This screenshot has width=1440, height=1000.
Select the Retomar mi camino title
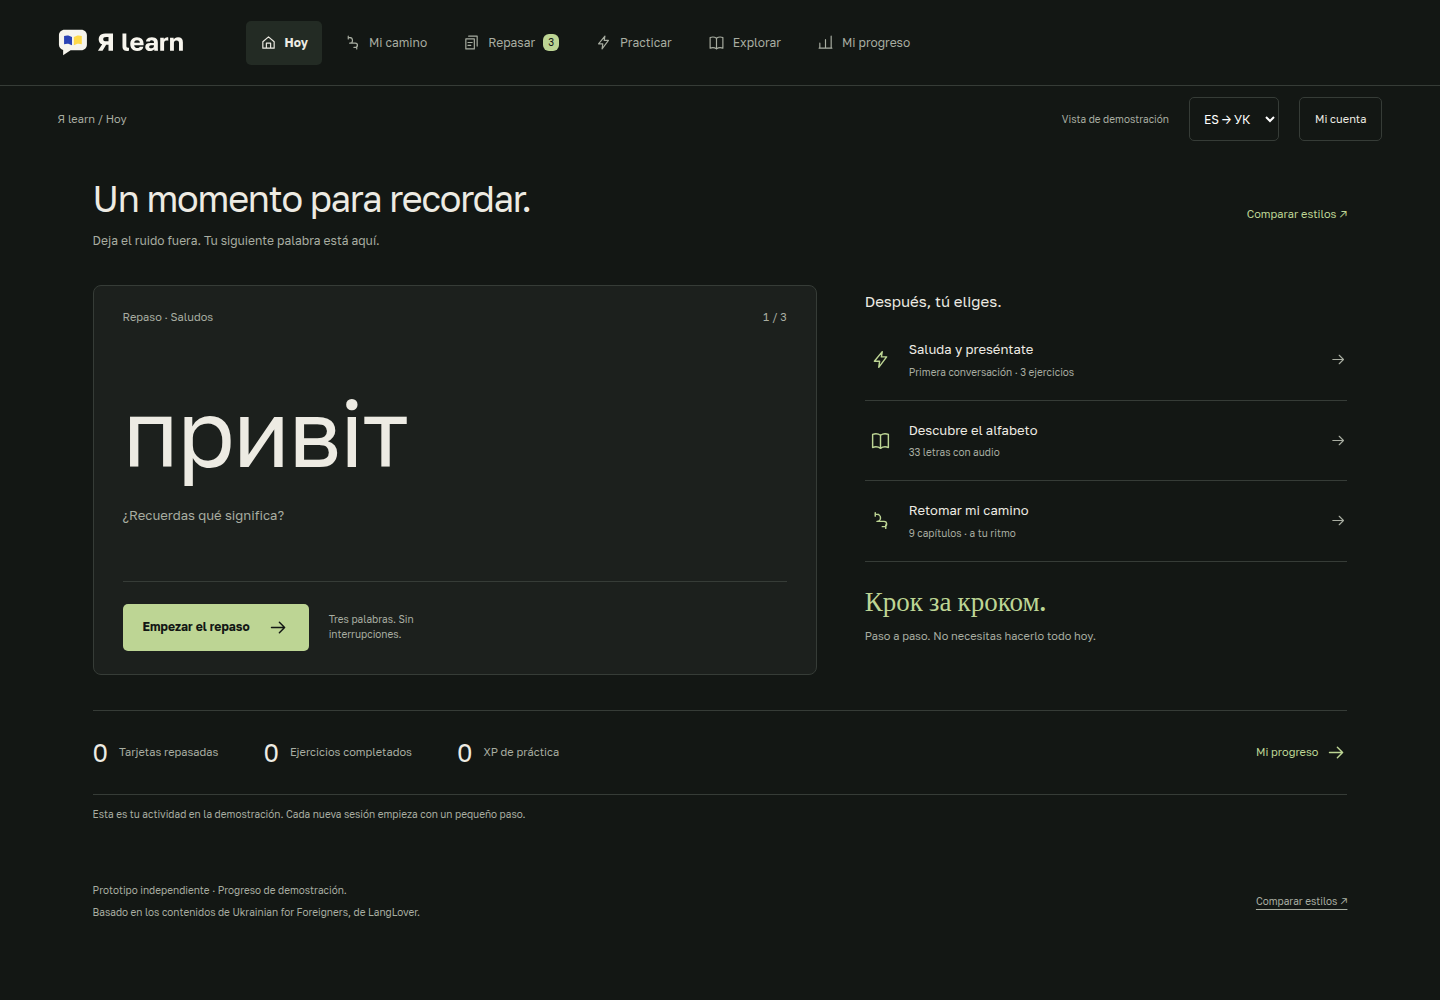coord(968,510)
